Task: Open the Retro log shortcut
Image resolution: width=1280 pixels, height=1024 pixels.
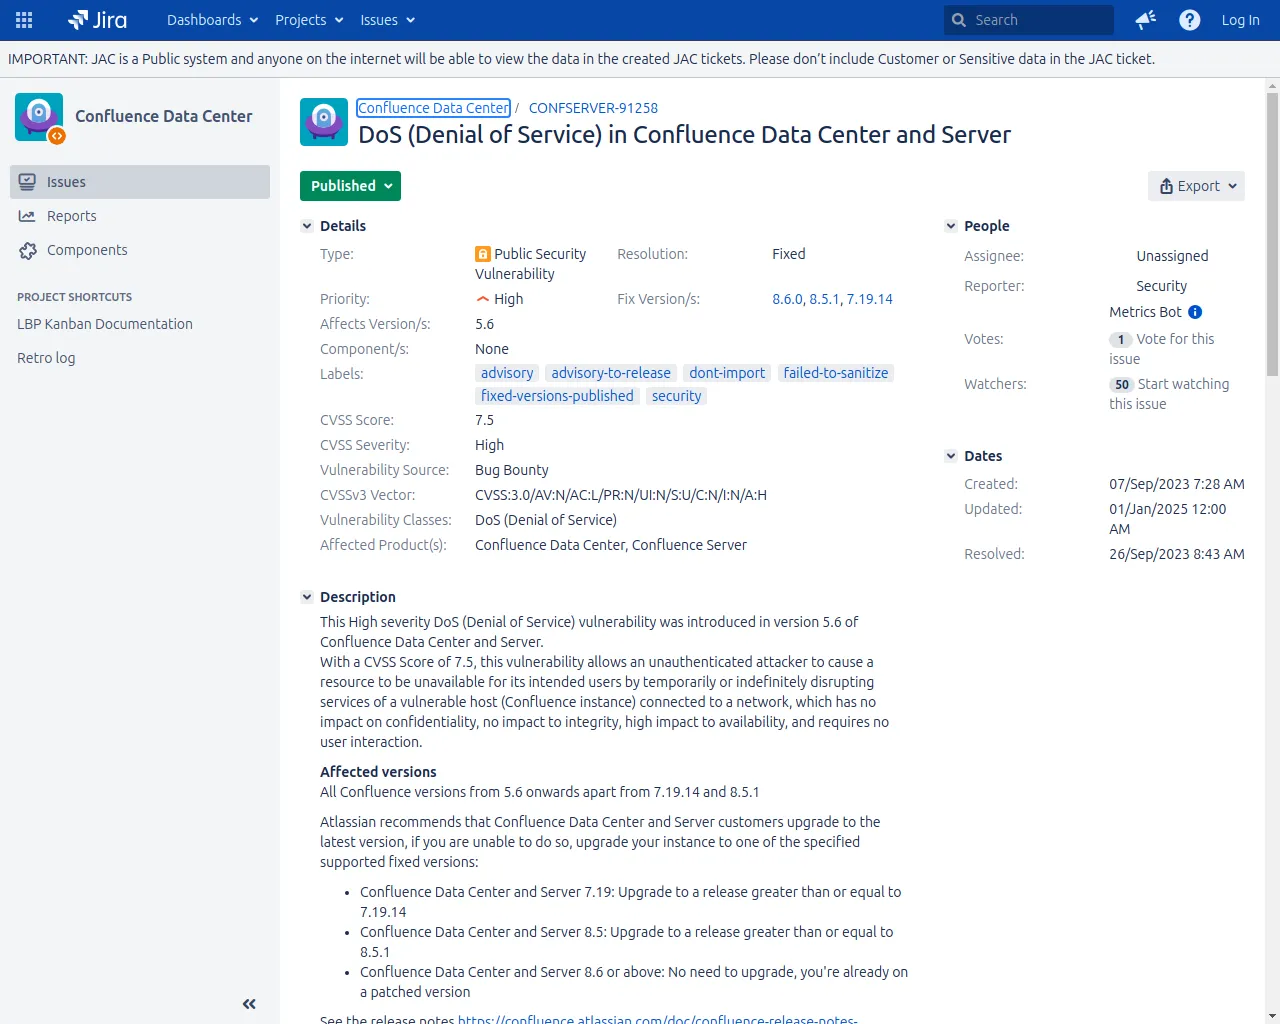Action: (x=46, y=358)
